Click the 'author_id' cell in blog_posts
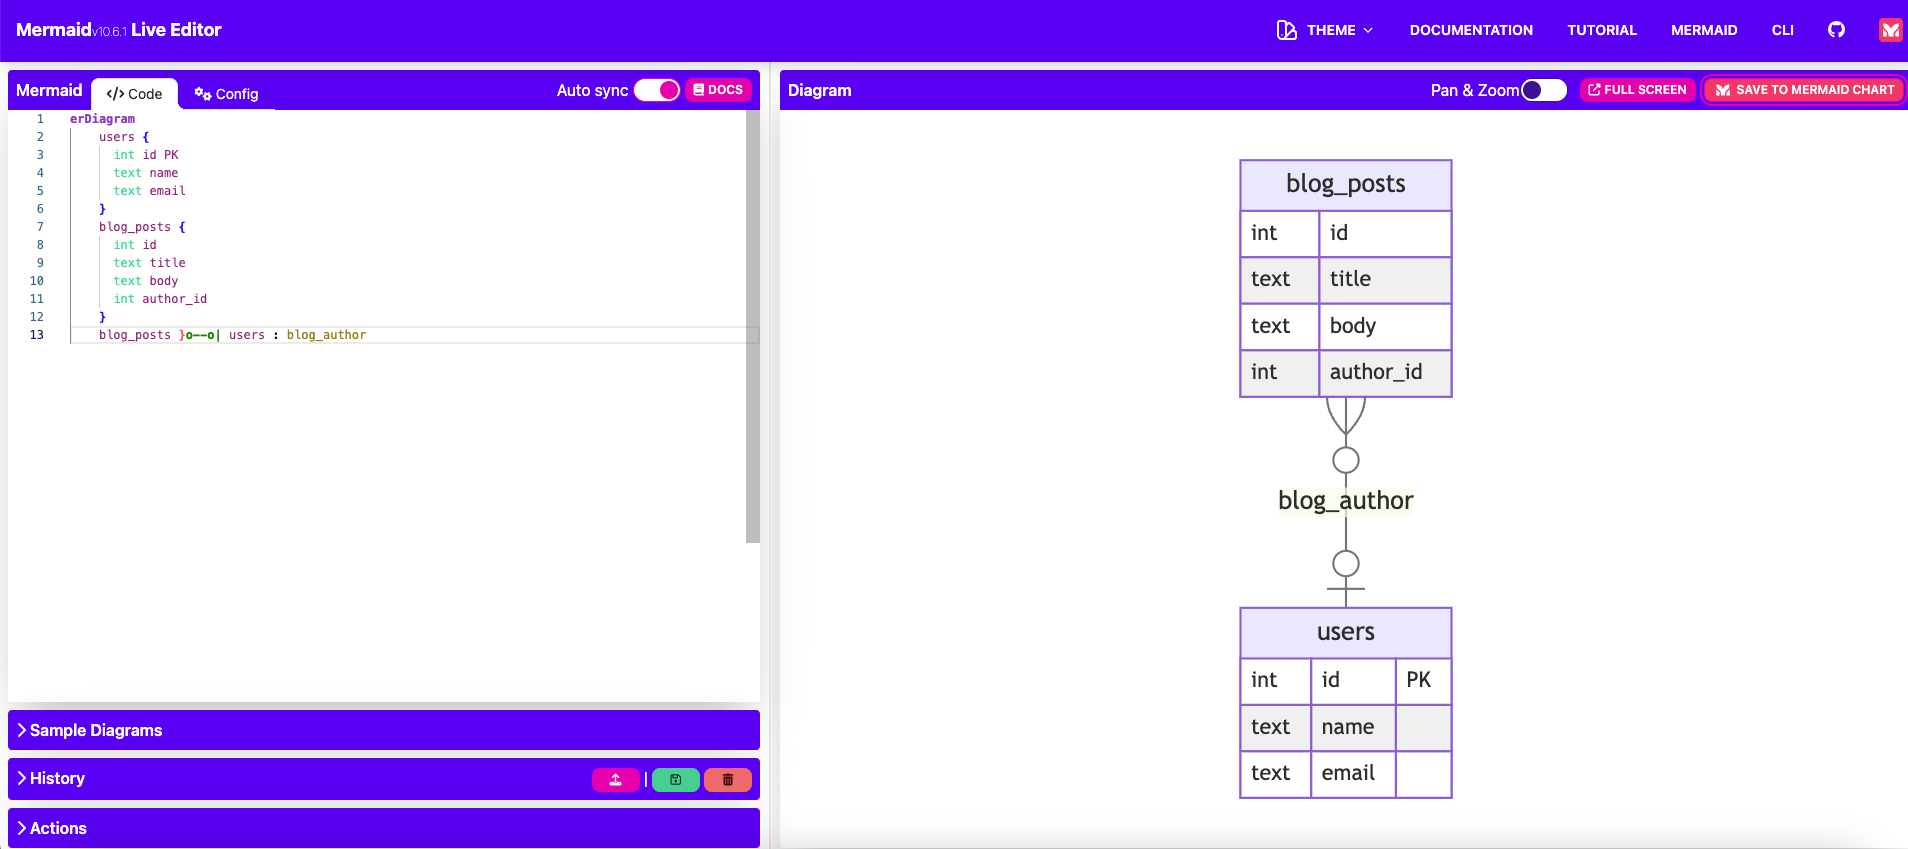This screenshot has width=1908, height=849. 1385,373
